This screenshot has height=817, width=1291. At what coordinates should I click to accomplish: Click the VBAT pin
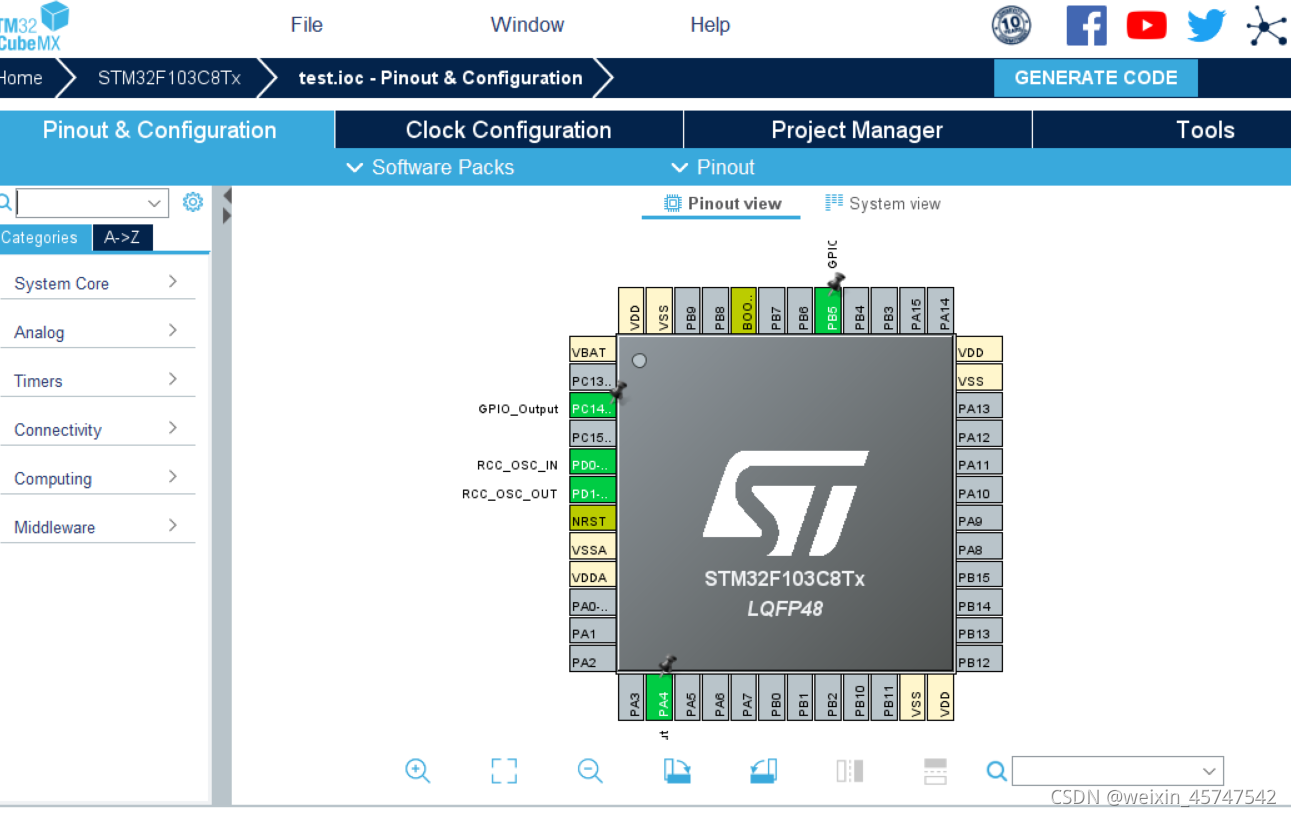pyautogui.click(x=592, y=352)
